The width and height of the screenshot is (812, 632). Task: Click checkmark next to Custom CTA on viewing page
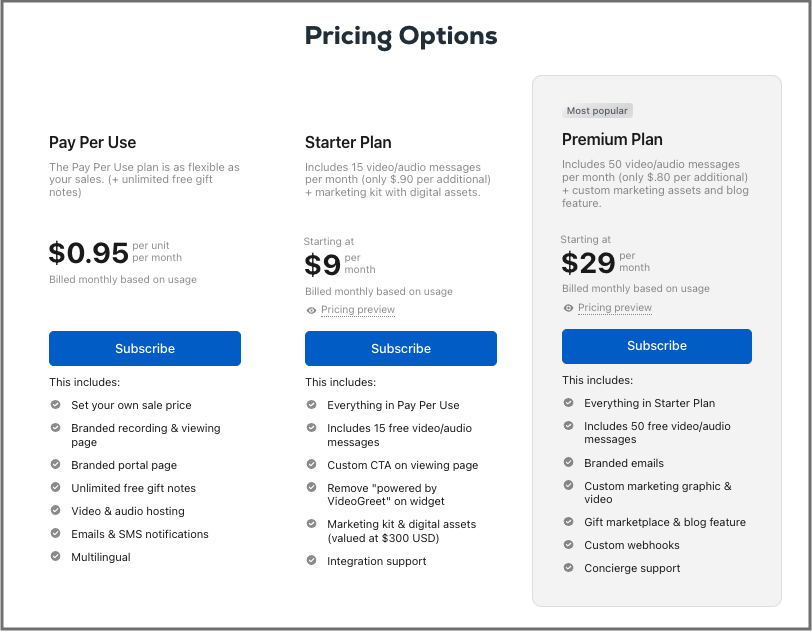tap(311, 464)
